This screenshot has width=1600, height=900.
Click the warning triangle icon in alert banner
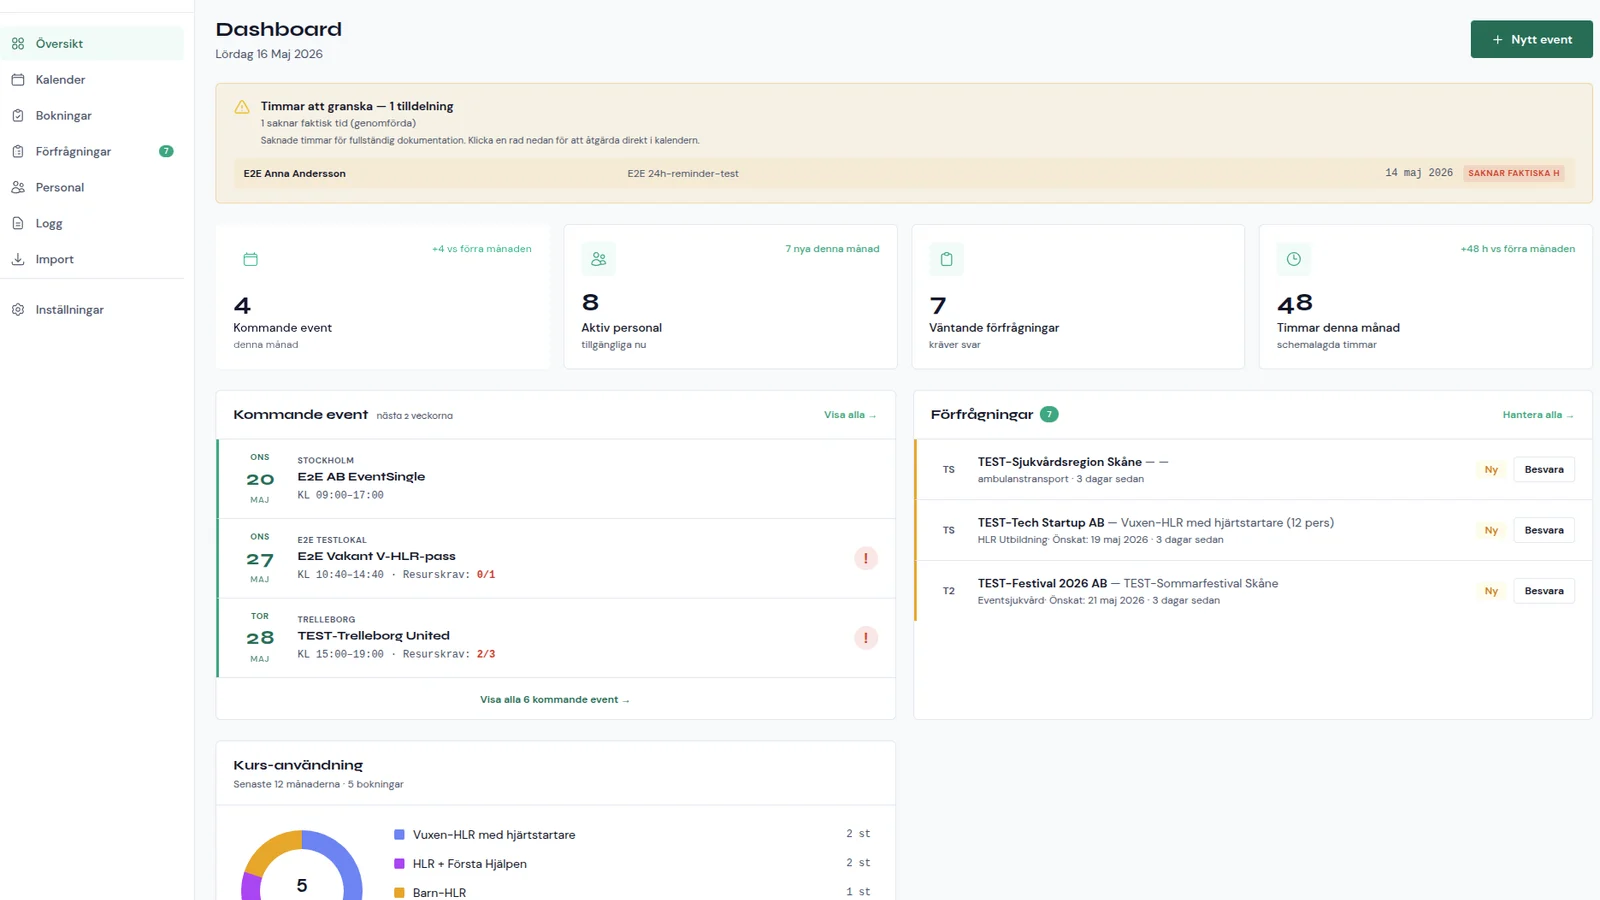tap(242, 107)
